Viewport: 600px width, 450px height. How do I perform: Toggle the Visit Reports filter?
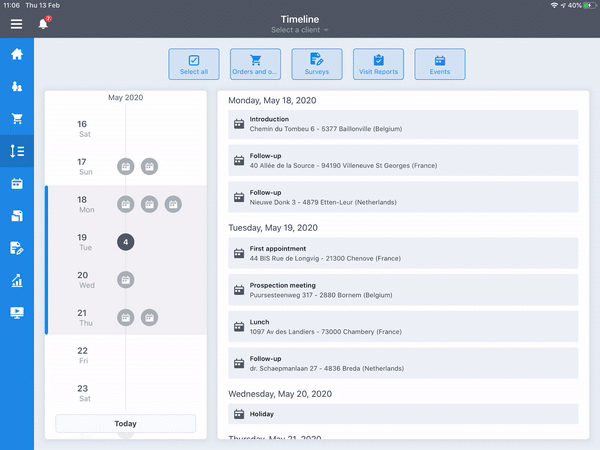coord(378,64)
